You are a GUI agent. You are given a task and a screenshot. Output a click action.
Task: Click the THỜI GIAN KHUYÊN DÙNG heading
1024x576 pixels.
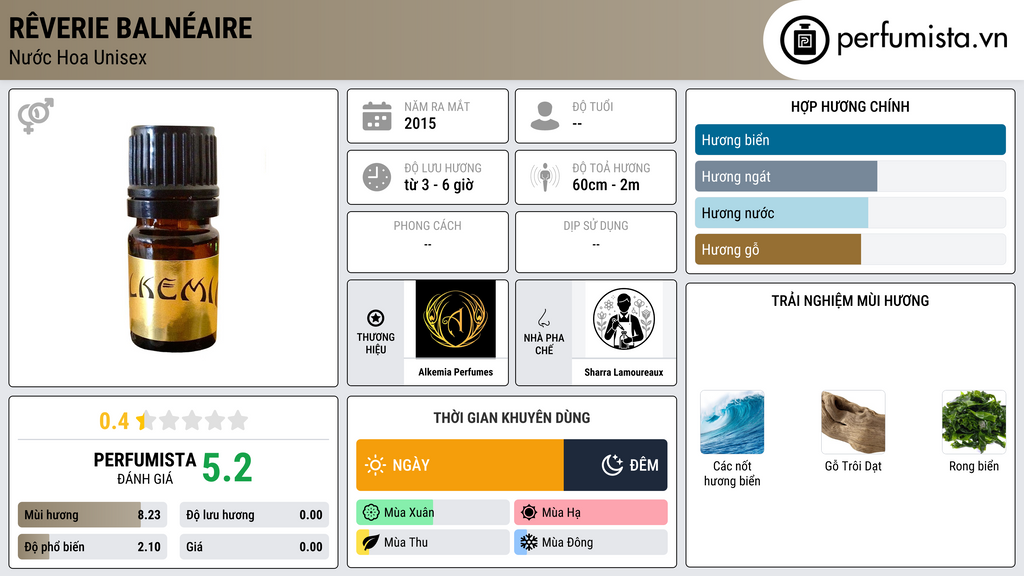(512, 418)
